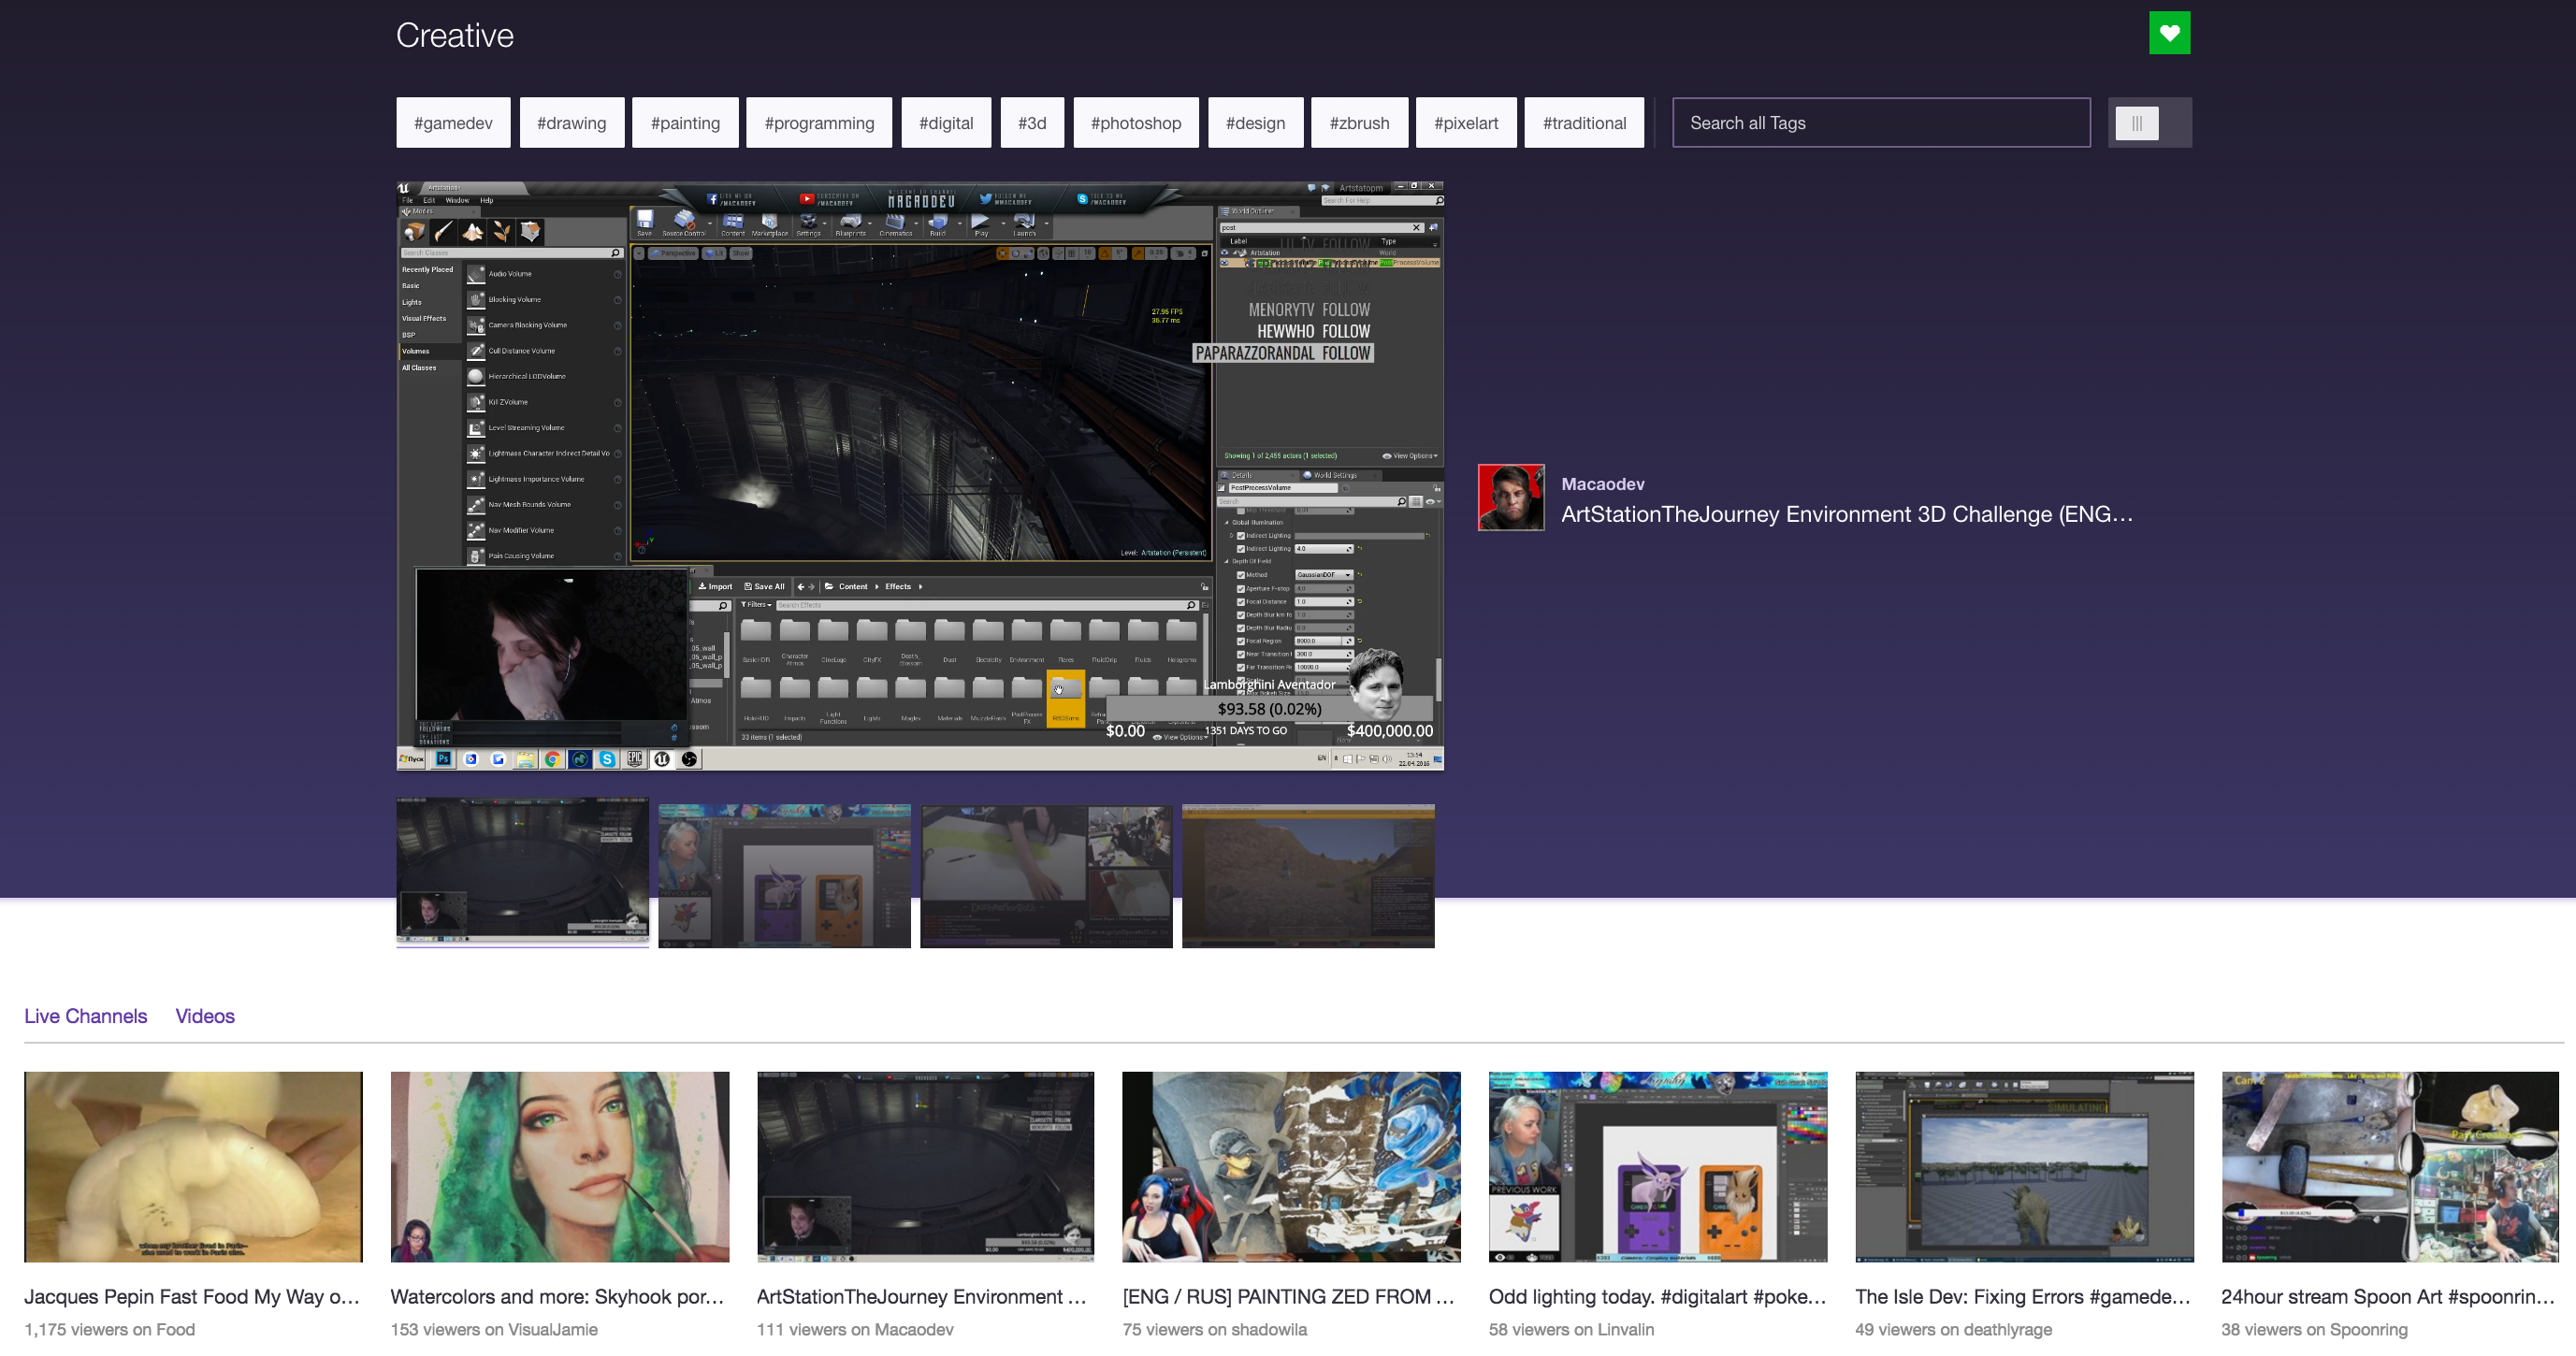Screen dimensions: 2576x1356
Task: Switch to the World Settings tab
Action: point(1336,476)
